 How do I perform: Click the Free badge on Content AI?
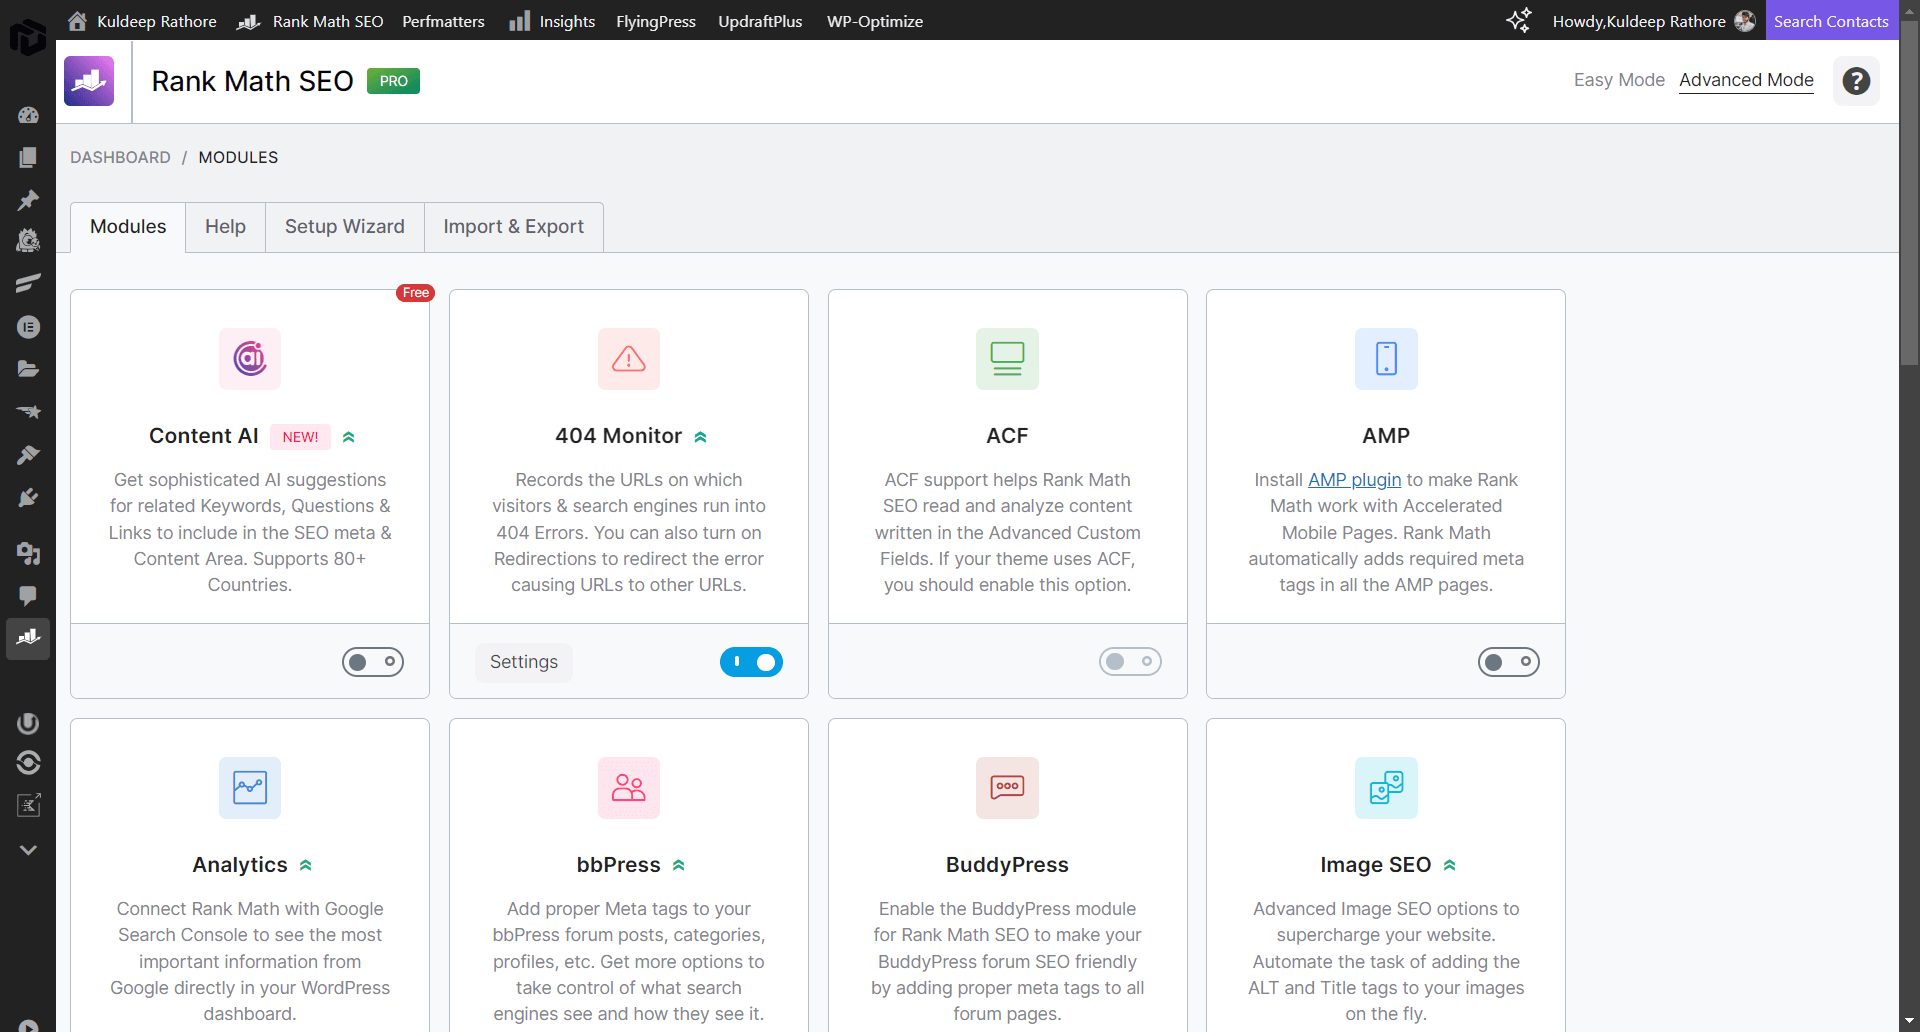tap(415, 293)
